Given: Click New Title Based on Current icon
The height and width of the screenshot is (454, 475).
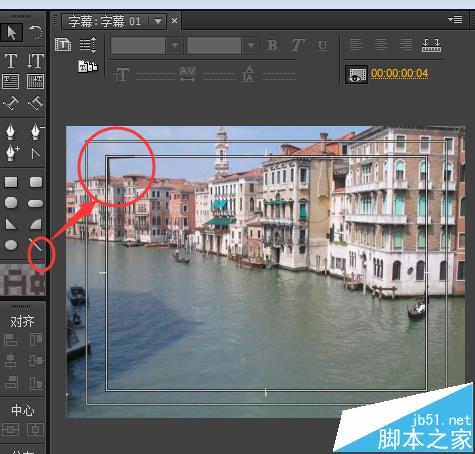Looking at the screenshot, I should (x=63, y=45).
